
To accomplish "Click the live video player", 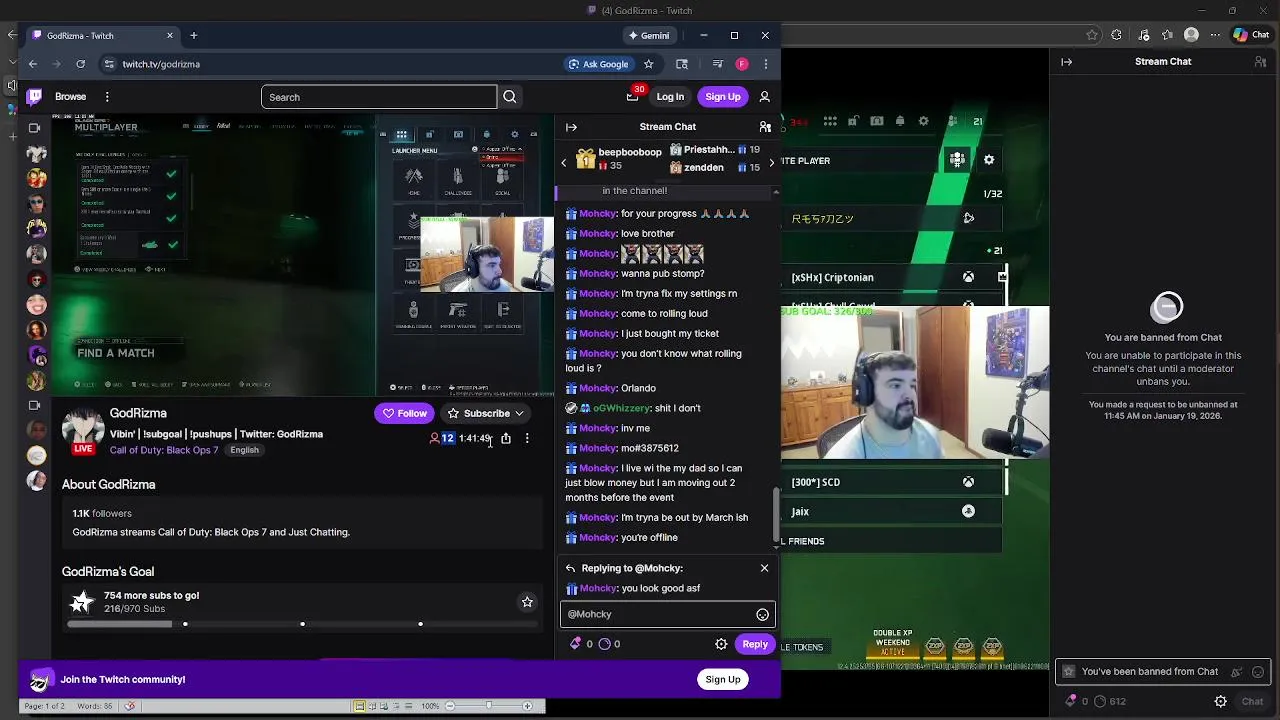I will coord(305,255).
